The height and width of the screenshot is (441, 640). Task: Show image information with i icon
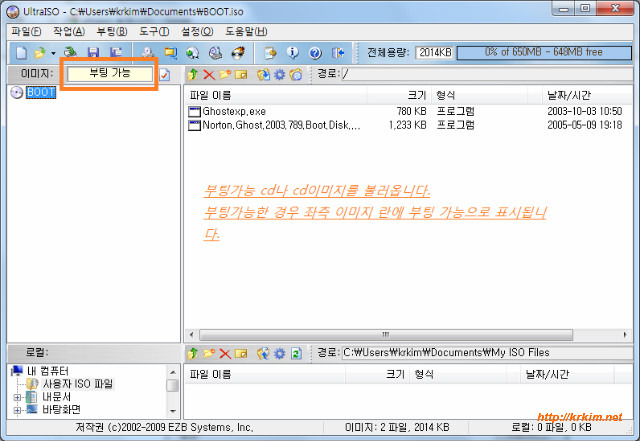(293, 53)
